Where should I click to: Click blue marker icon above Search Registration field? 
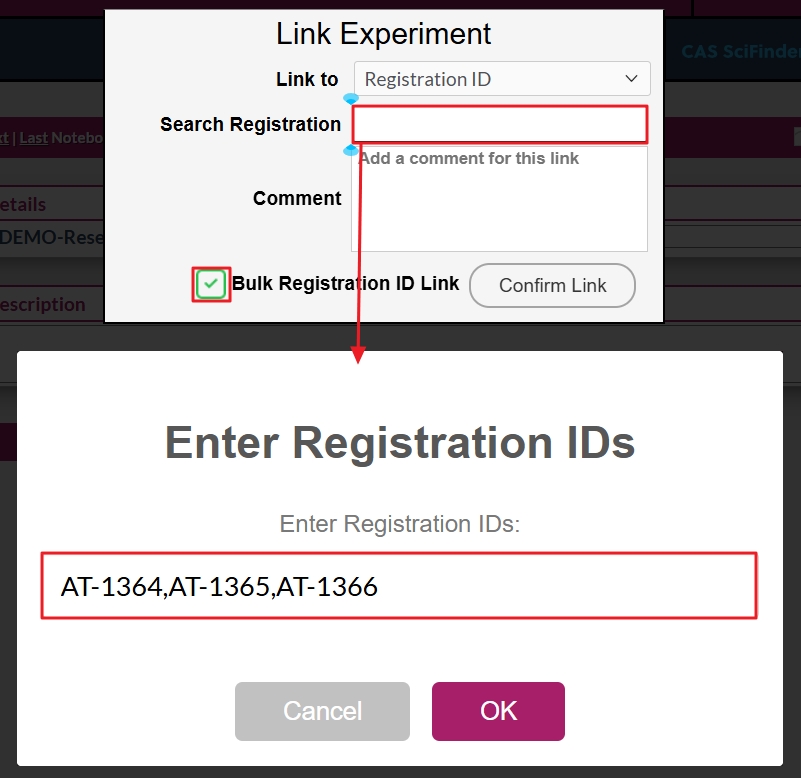coord(351,99)
